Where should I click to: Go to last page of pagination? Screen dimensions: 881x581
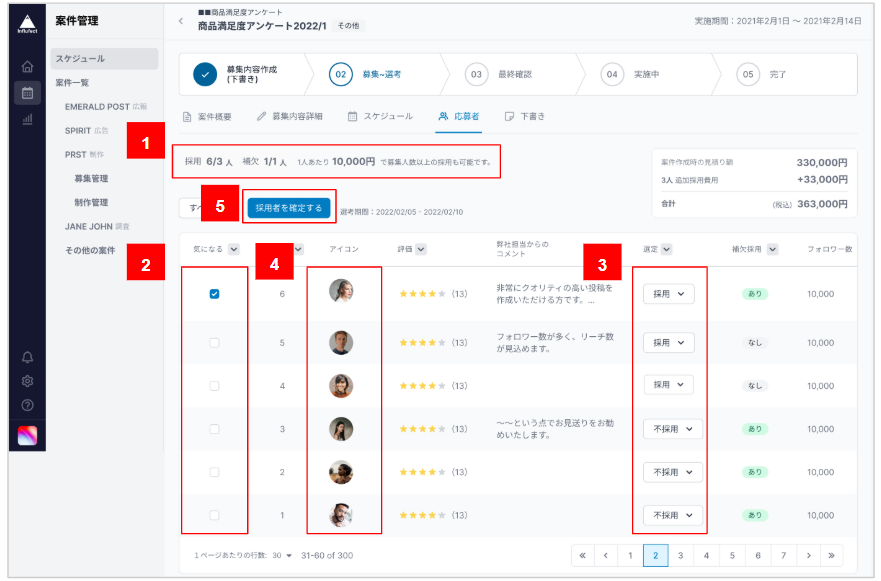pyautogui.click(x=832, y=556)
